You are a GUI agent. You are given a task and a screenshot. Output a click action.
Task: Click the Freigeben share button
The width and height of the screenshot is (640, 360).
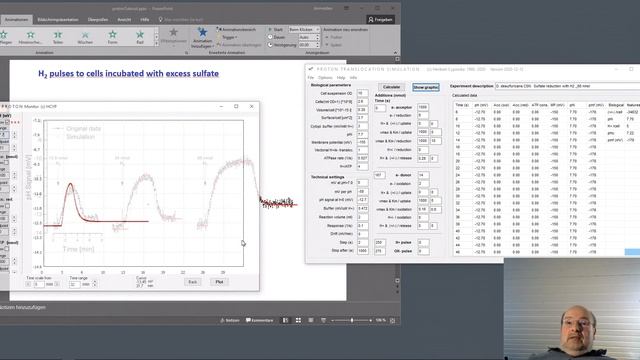[380, 20]
